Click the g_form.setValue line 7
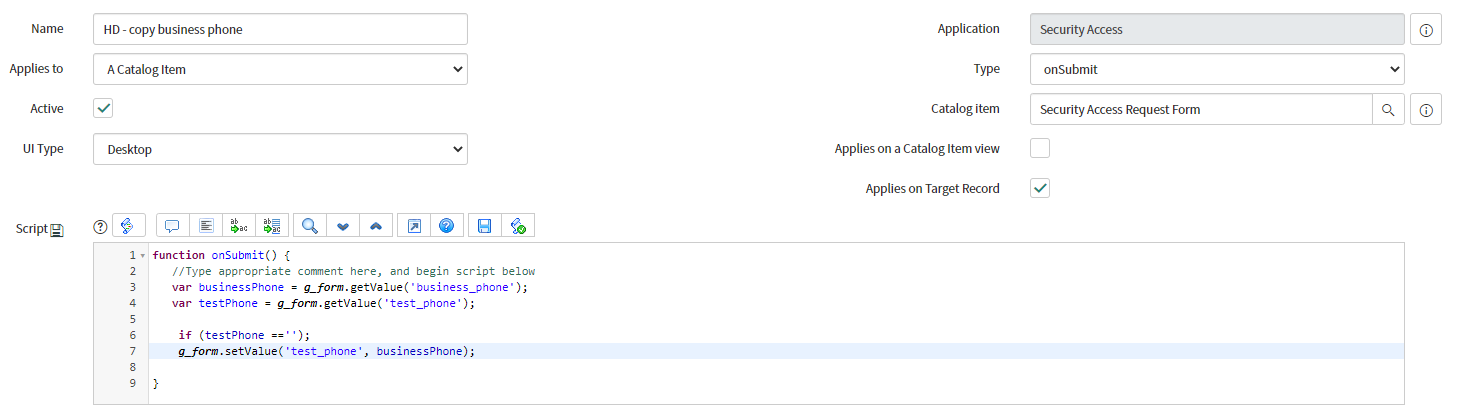Viewport: 1471px width, 416px height. click(x=327, y=351)
